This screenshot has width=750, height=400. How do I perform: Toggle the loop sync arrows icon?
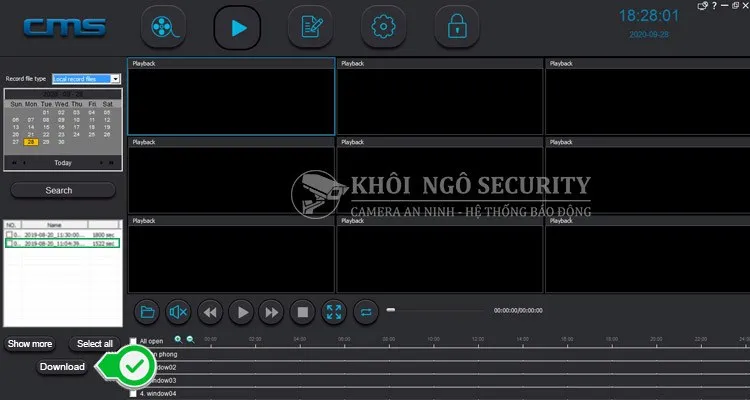click(x=366, y=312)
